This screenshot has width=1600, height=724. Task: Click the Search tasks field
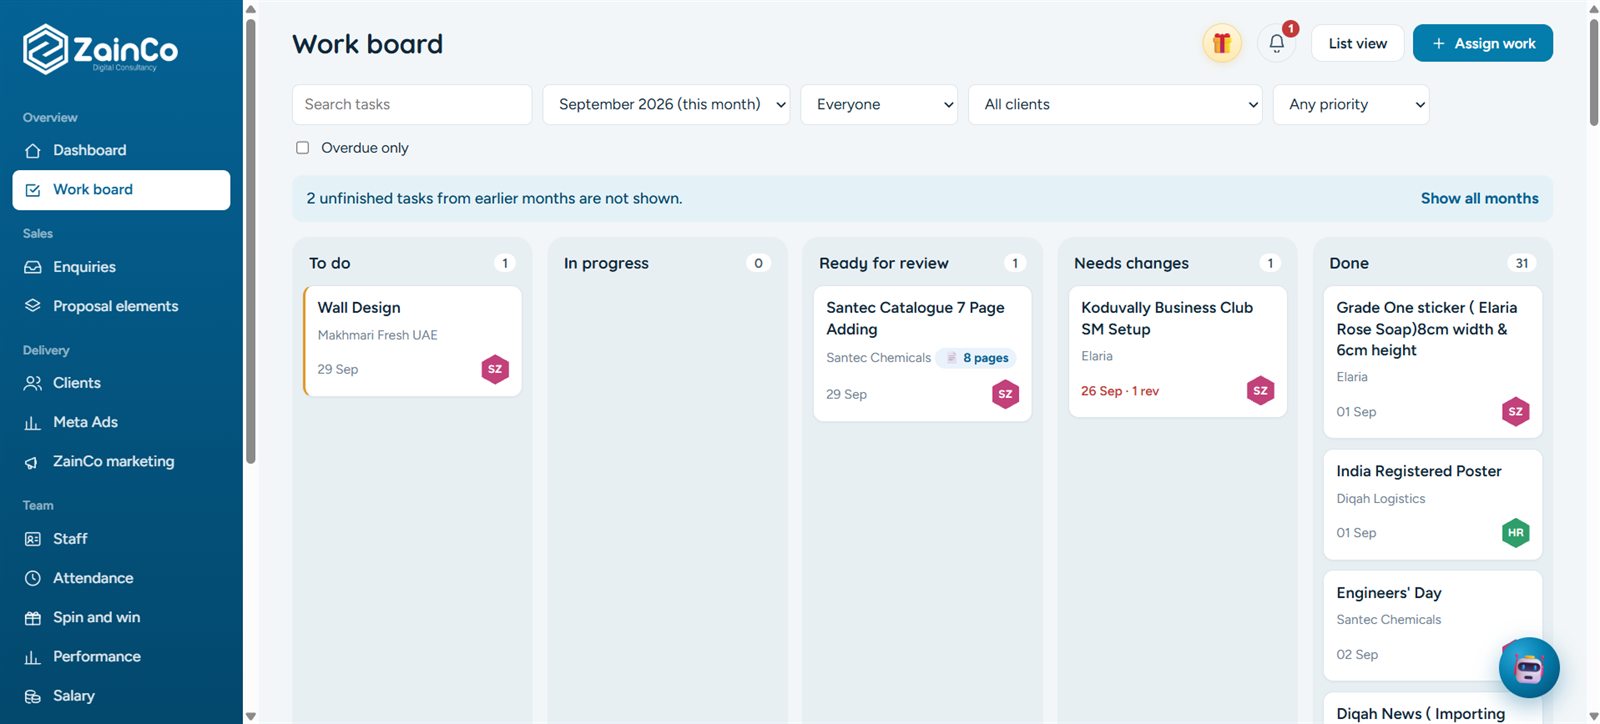412,104
